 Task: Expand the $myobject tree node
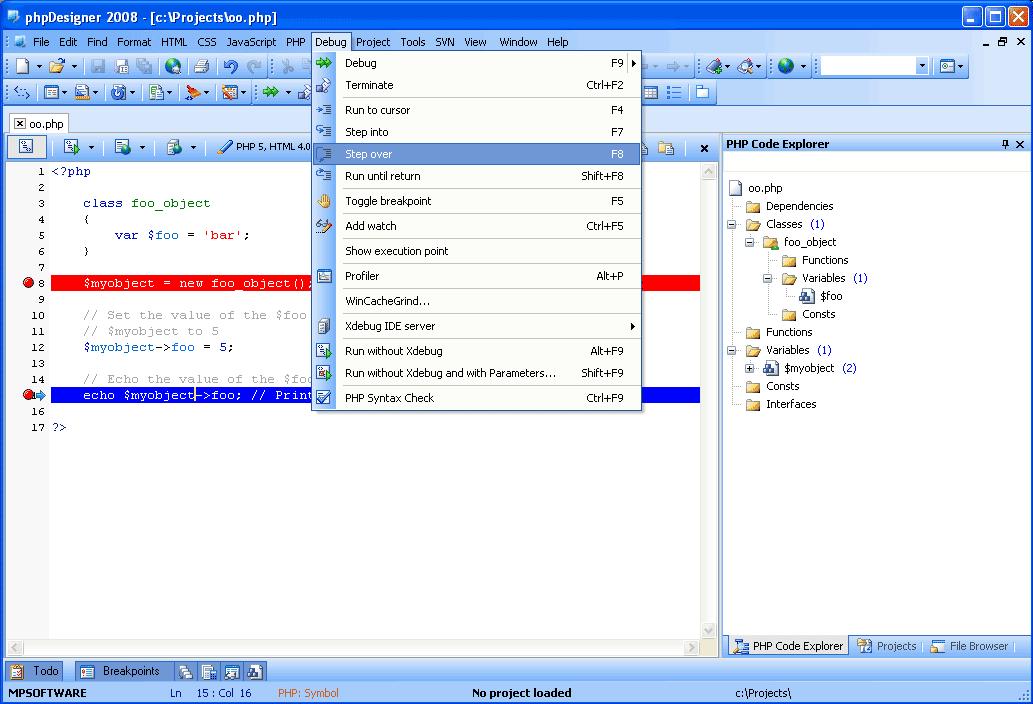pos(749,368)
